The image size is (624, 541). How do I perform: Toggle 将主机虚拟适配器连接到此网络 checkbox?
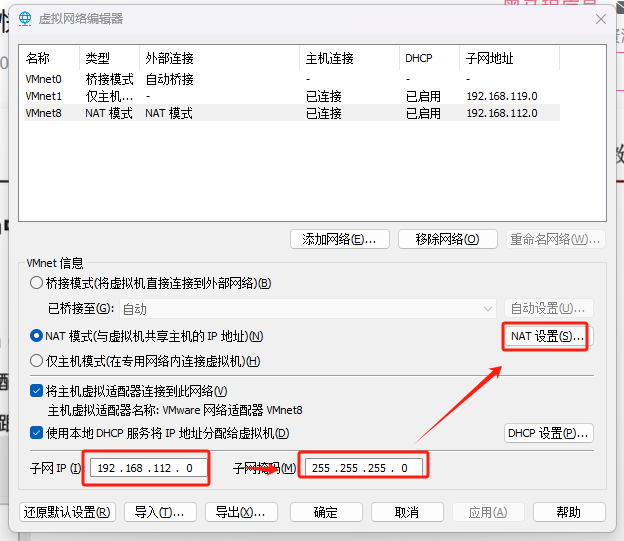tap(36, 391)
